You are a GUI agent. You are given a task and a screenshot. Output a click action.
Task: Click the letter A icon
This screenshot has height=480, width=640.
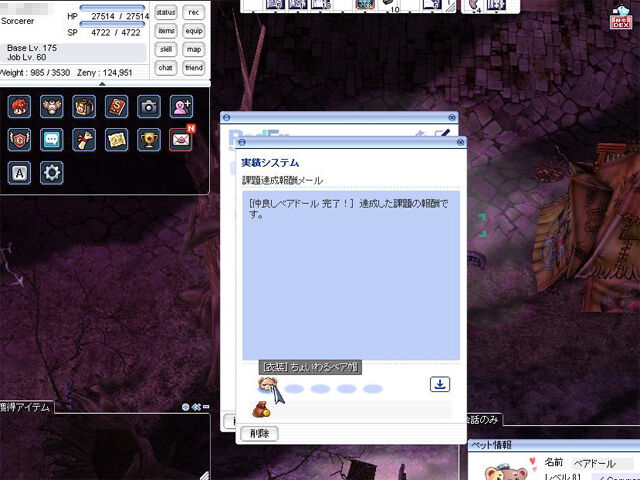point(19,173)
